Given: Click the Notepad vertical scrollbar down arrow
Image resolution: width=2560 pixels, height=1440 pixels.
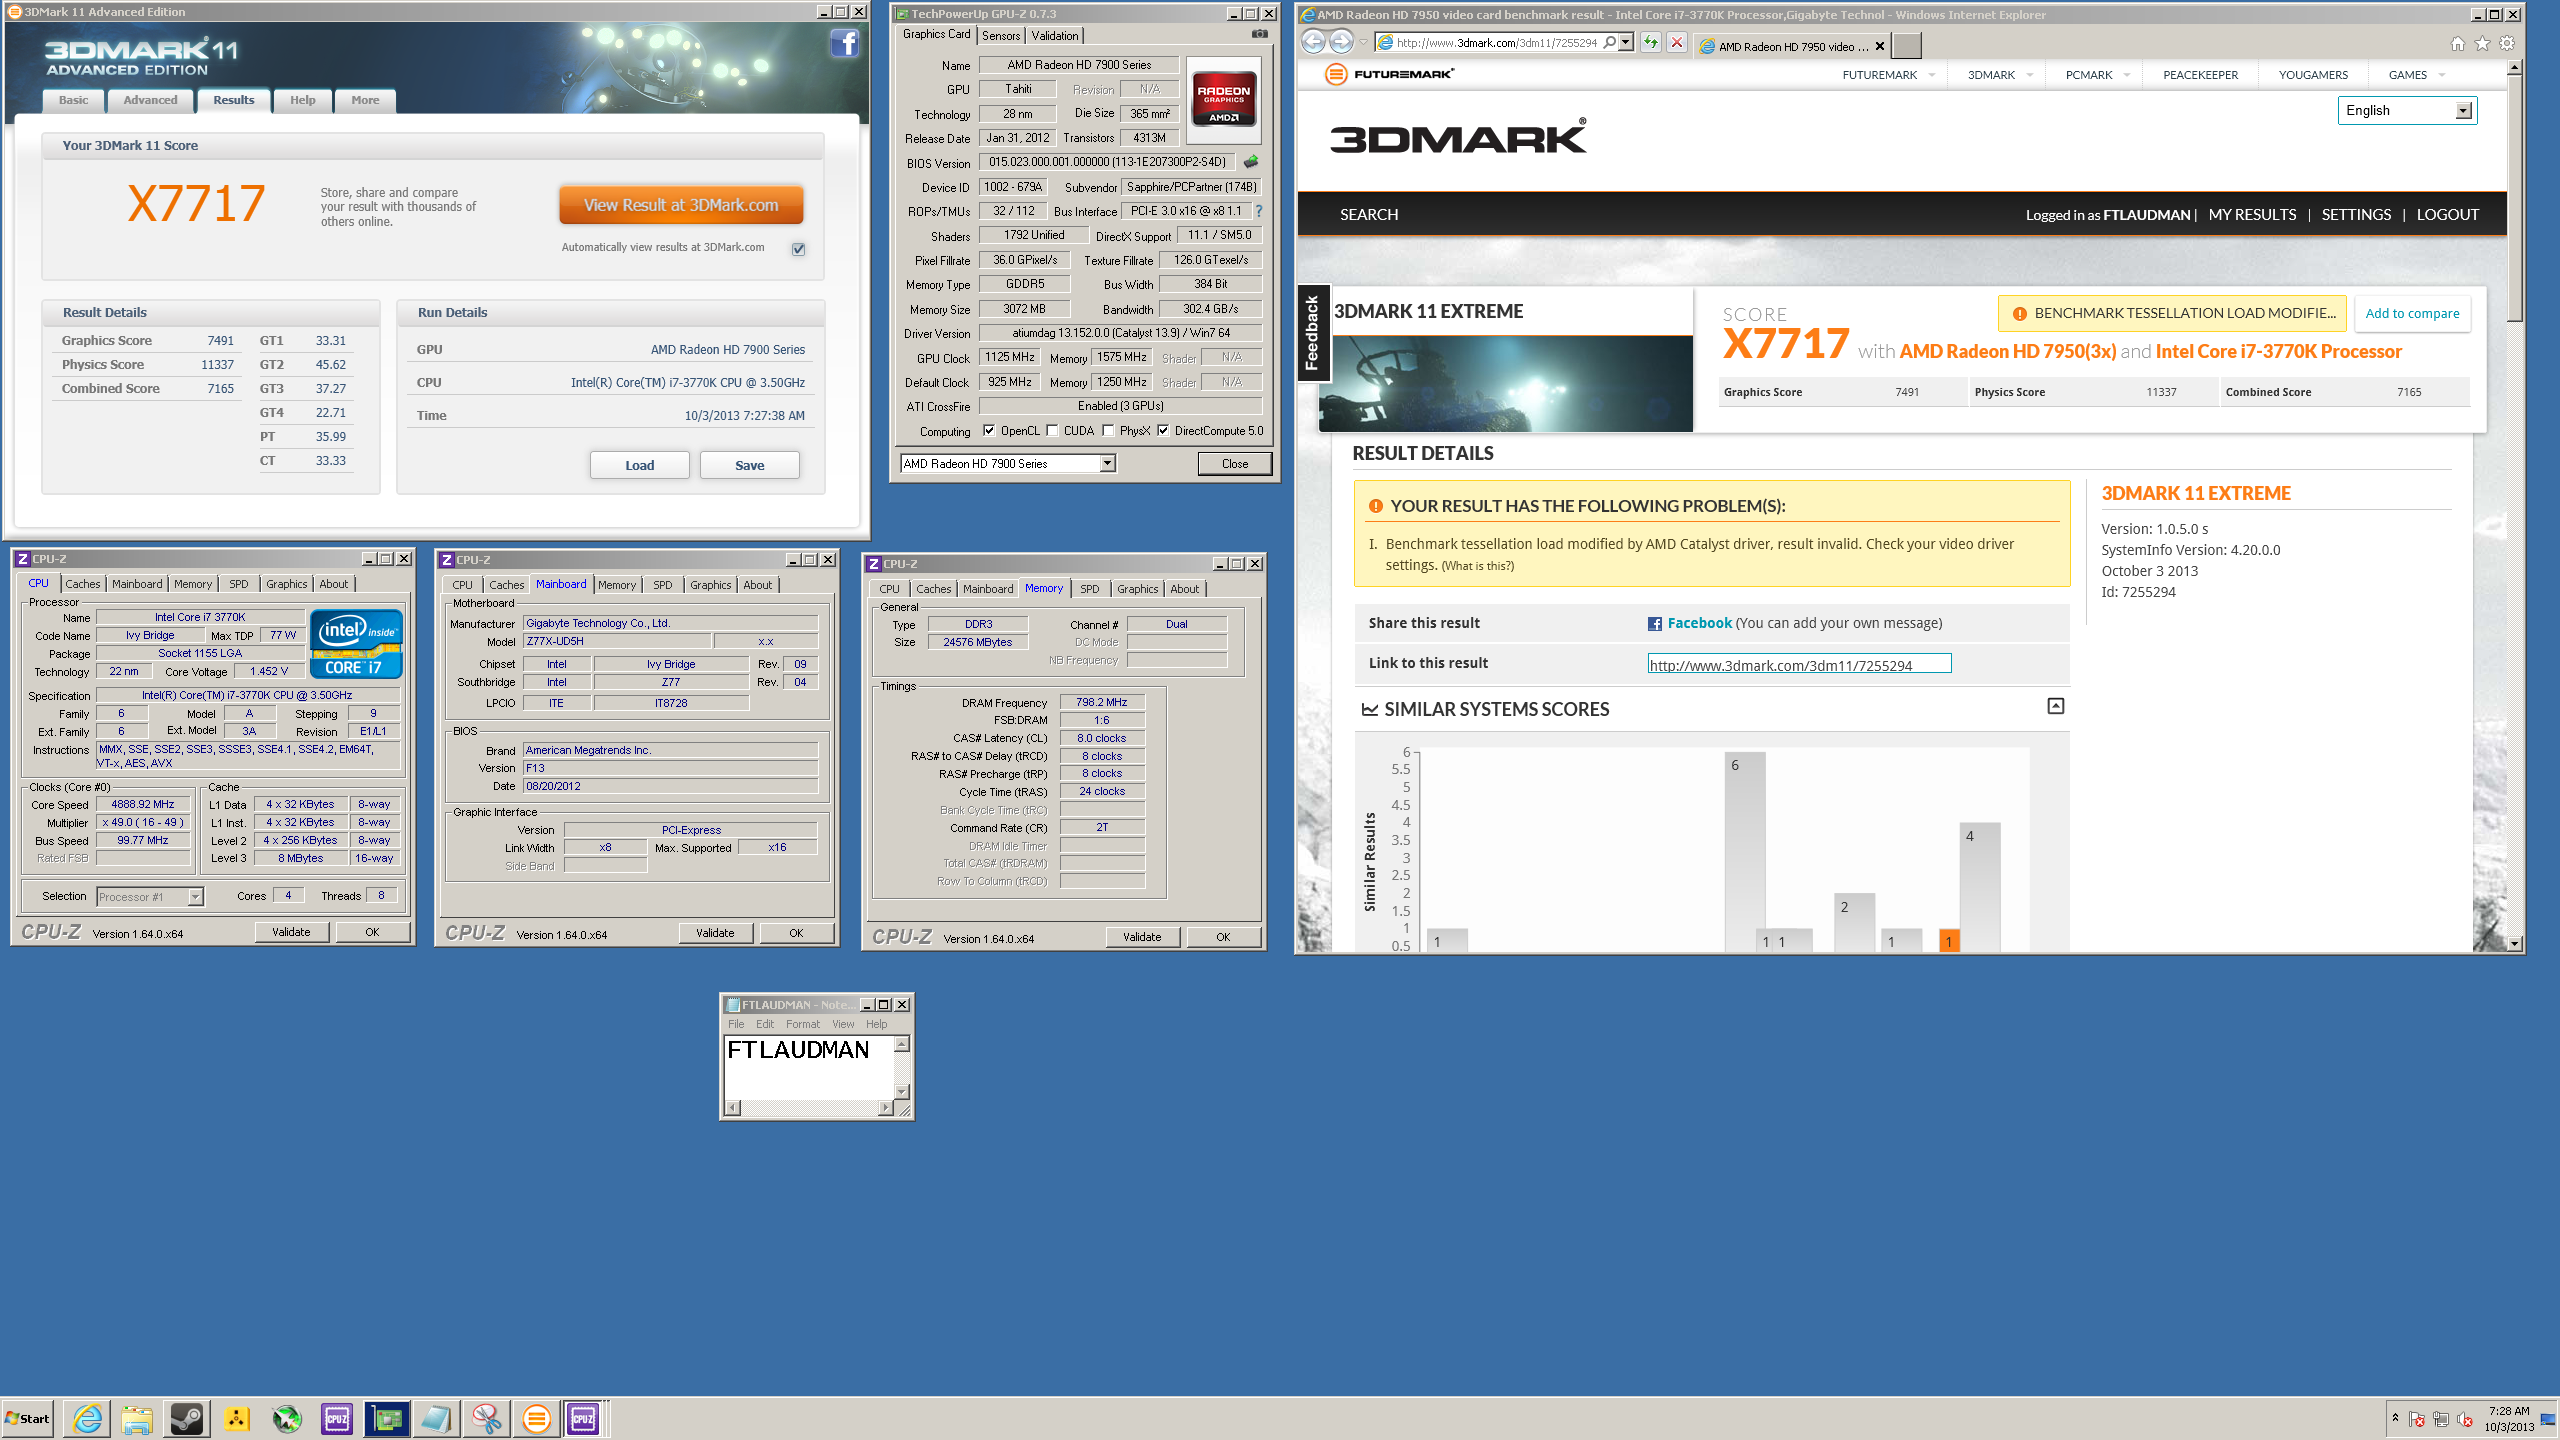Looking at the screenshot, I should tap(902, 1091).
